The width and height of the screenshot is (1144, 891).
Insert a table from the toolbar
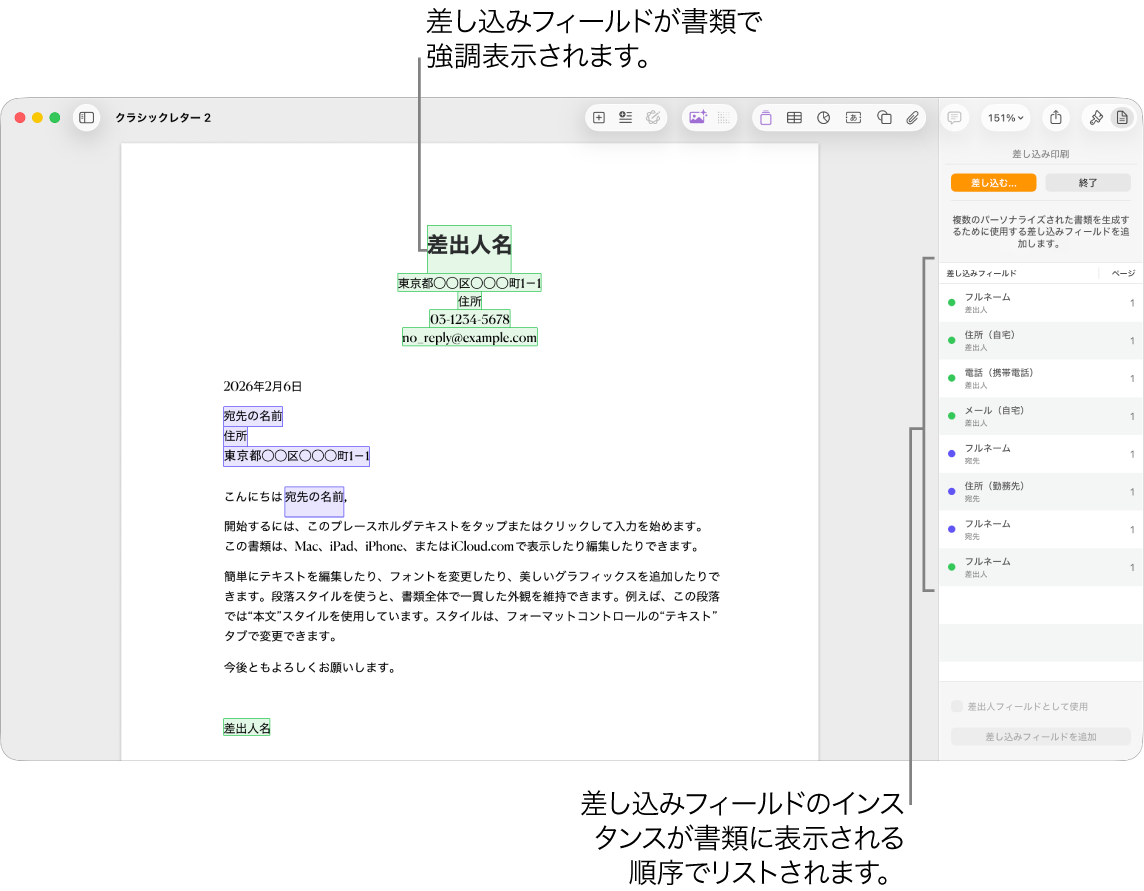tap(795, 117)
